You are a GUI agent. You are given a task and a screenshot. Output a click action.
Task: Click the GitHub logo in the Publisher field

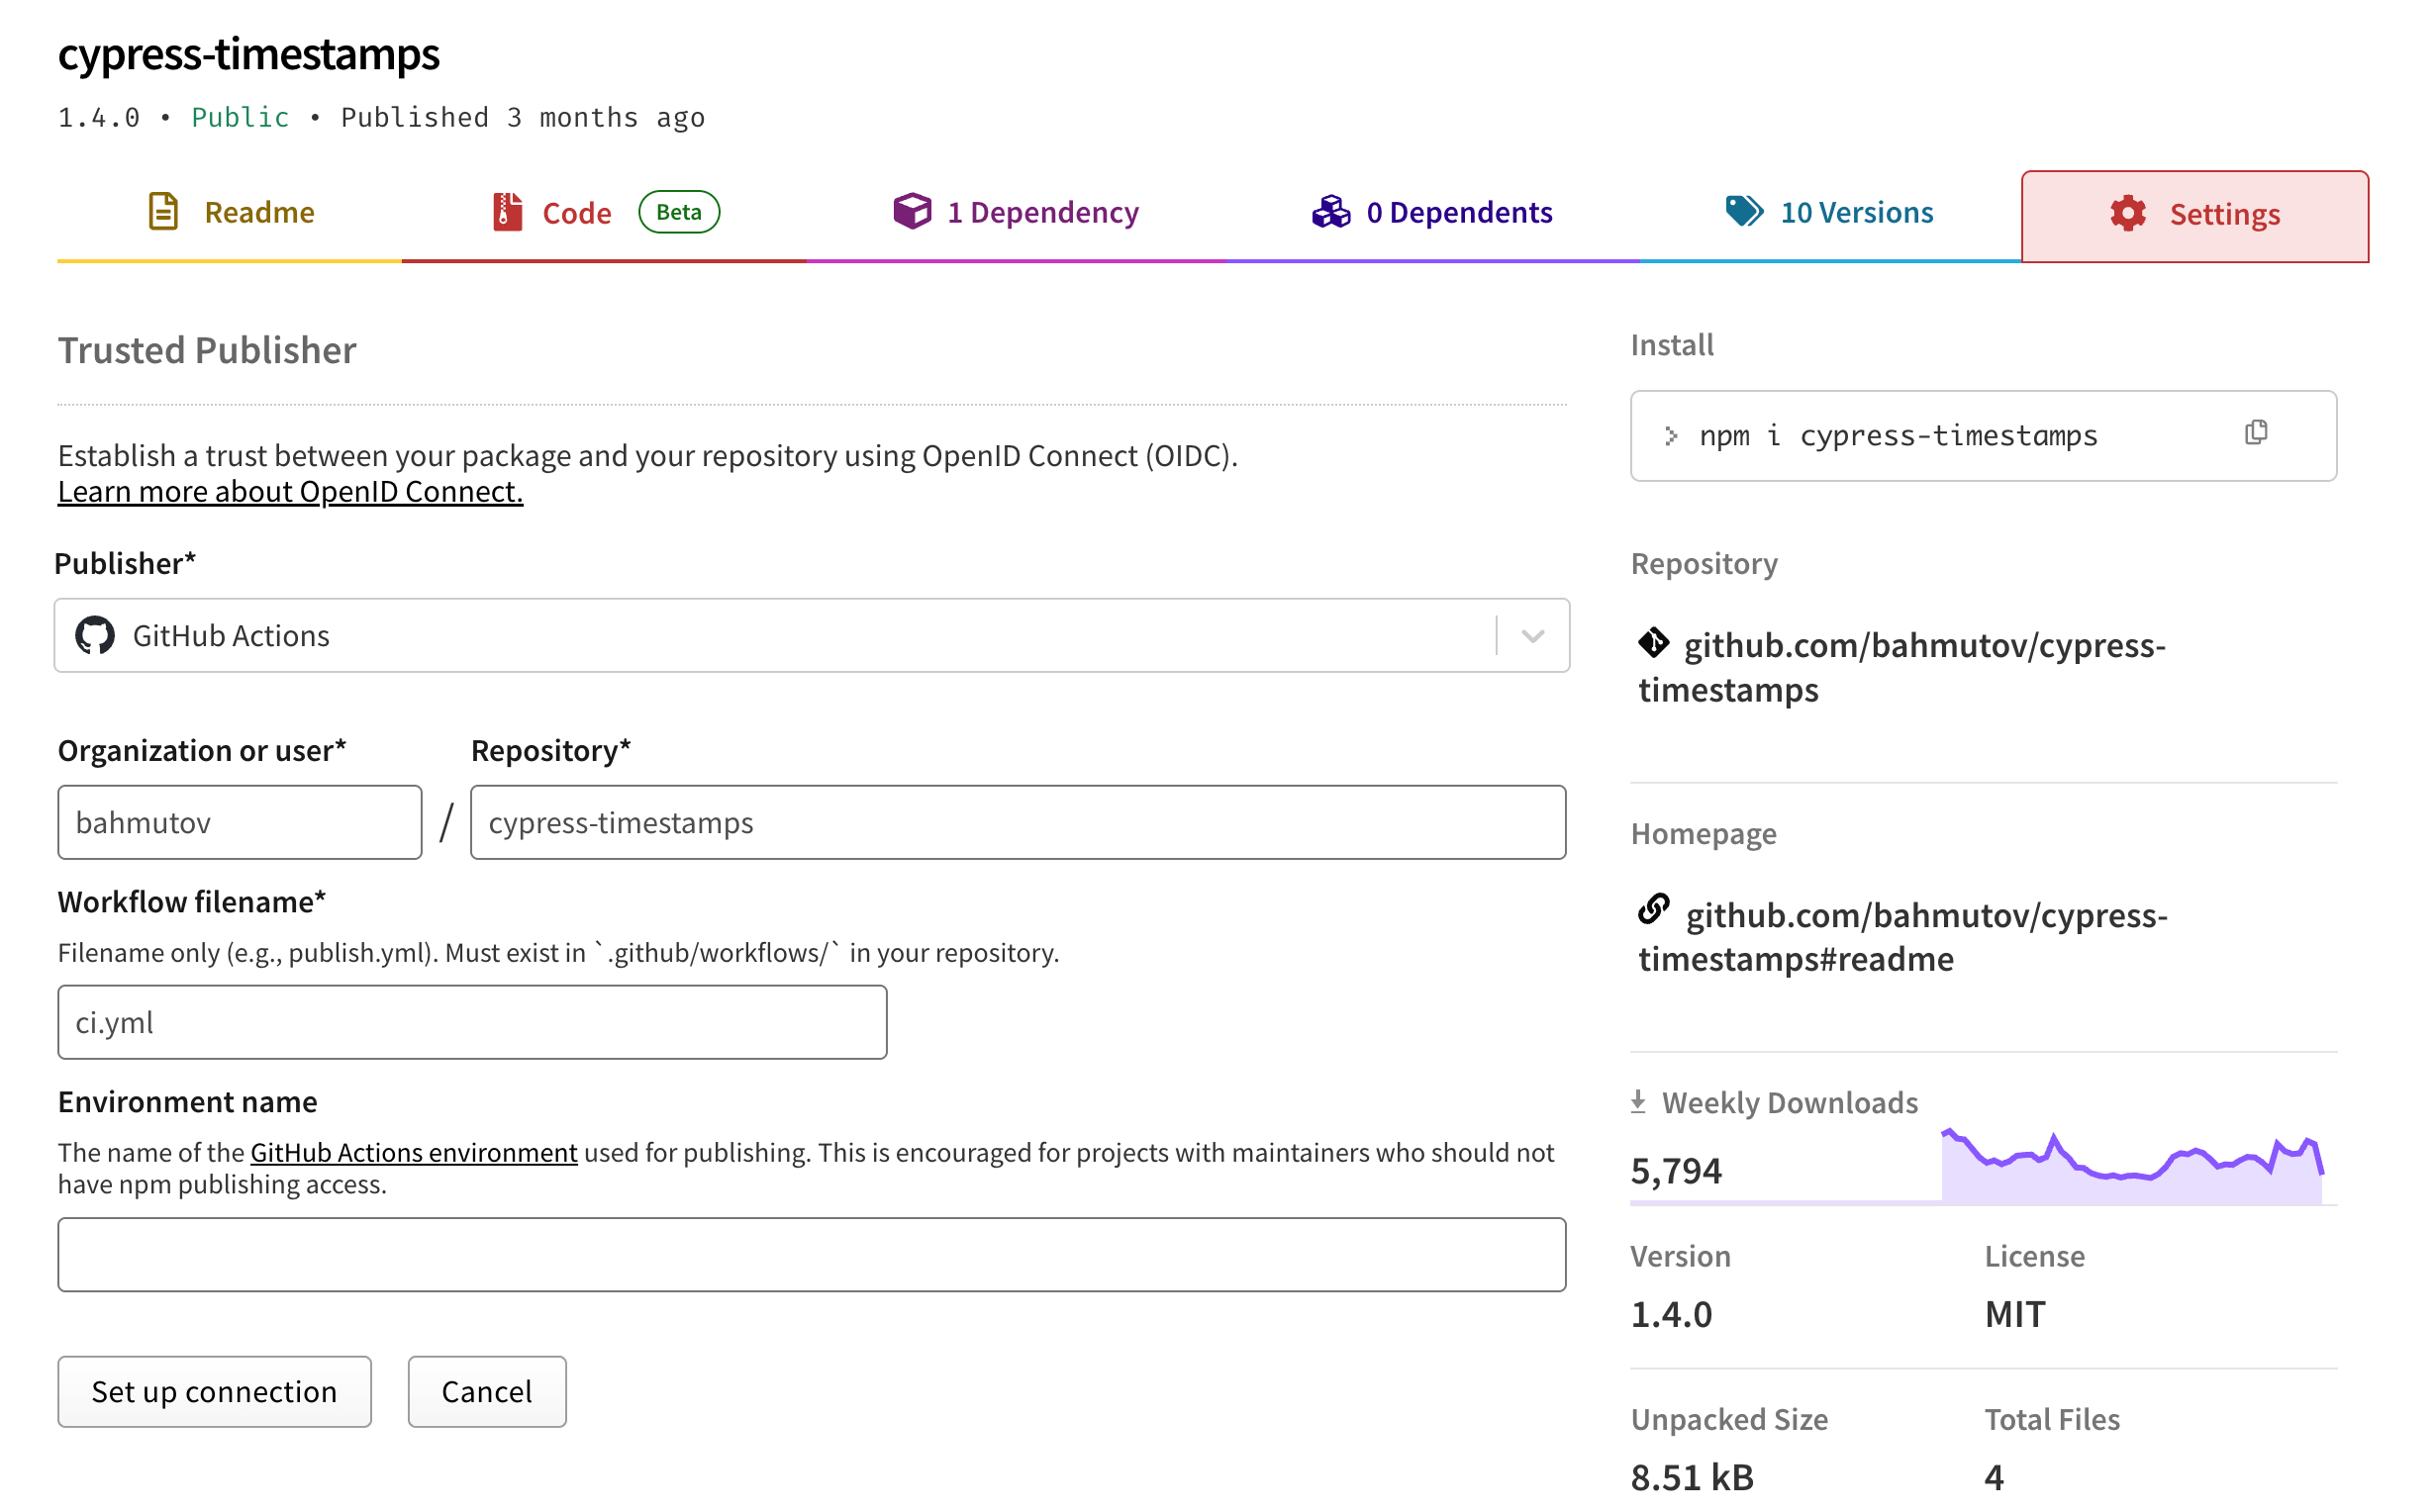(95, 635)
